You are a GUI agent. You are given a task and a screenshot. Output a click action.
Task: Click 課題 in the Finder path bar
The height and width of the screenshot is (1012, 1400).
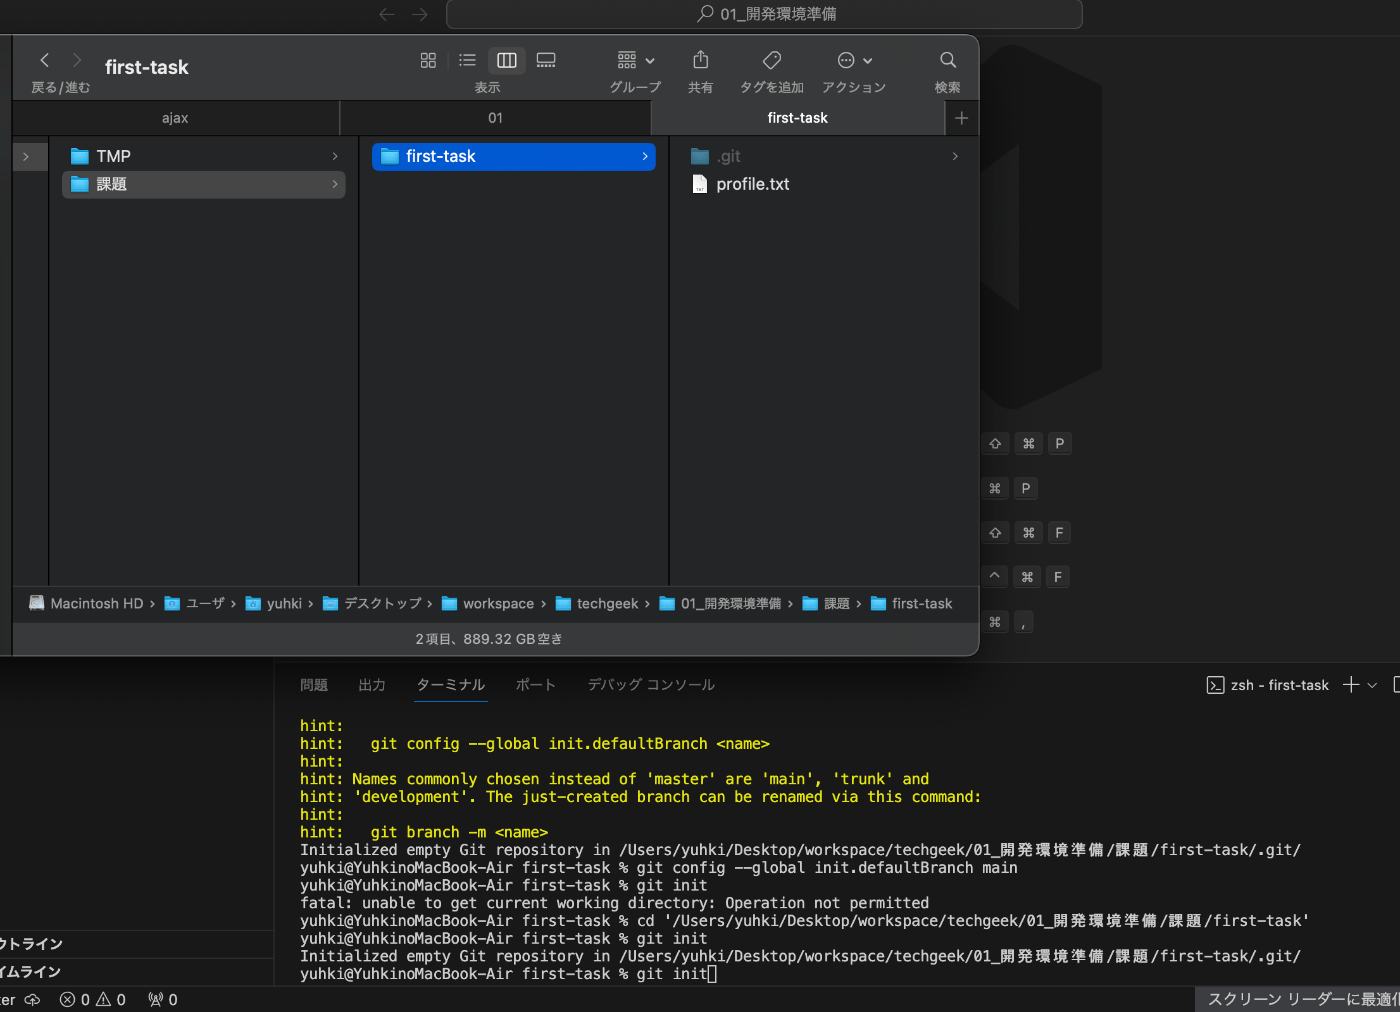point(826,603)
